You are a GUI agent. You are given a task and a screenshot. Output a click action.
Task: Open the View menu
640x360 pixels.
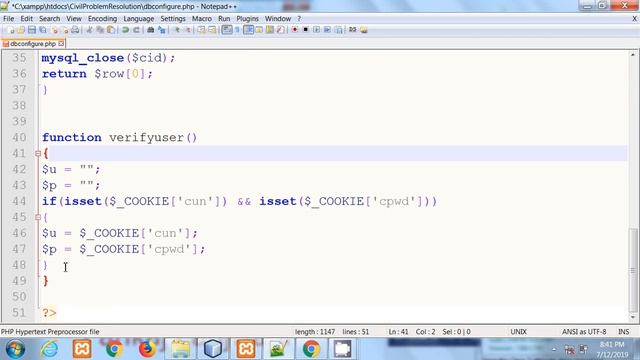pyautogui.click(x=74, y=19)
